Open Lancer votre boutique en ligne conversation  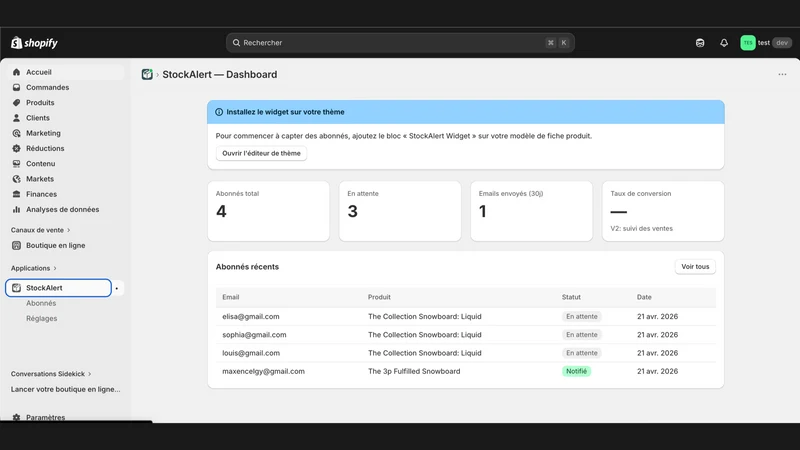pyautogui.click(x=65, y=389)
